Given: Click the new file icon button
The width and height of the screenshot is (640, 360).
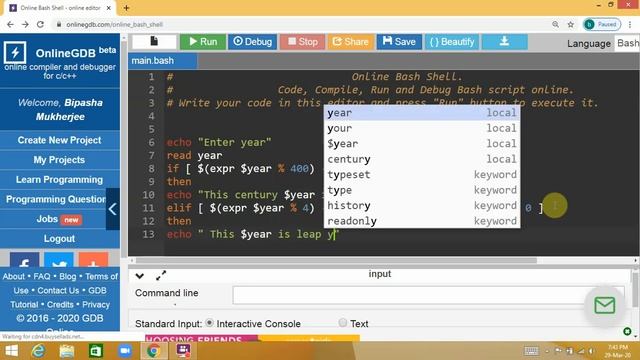Looking at the screenshot, I should [x=154, y=41].
